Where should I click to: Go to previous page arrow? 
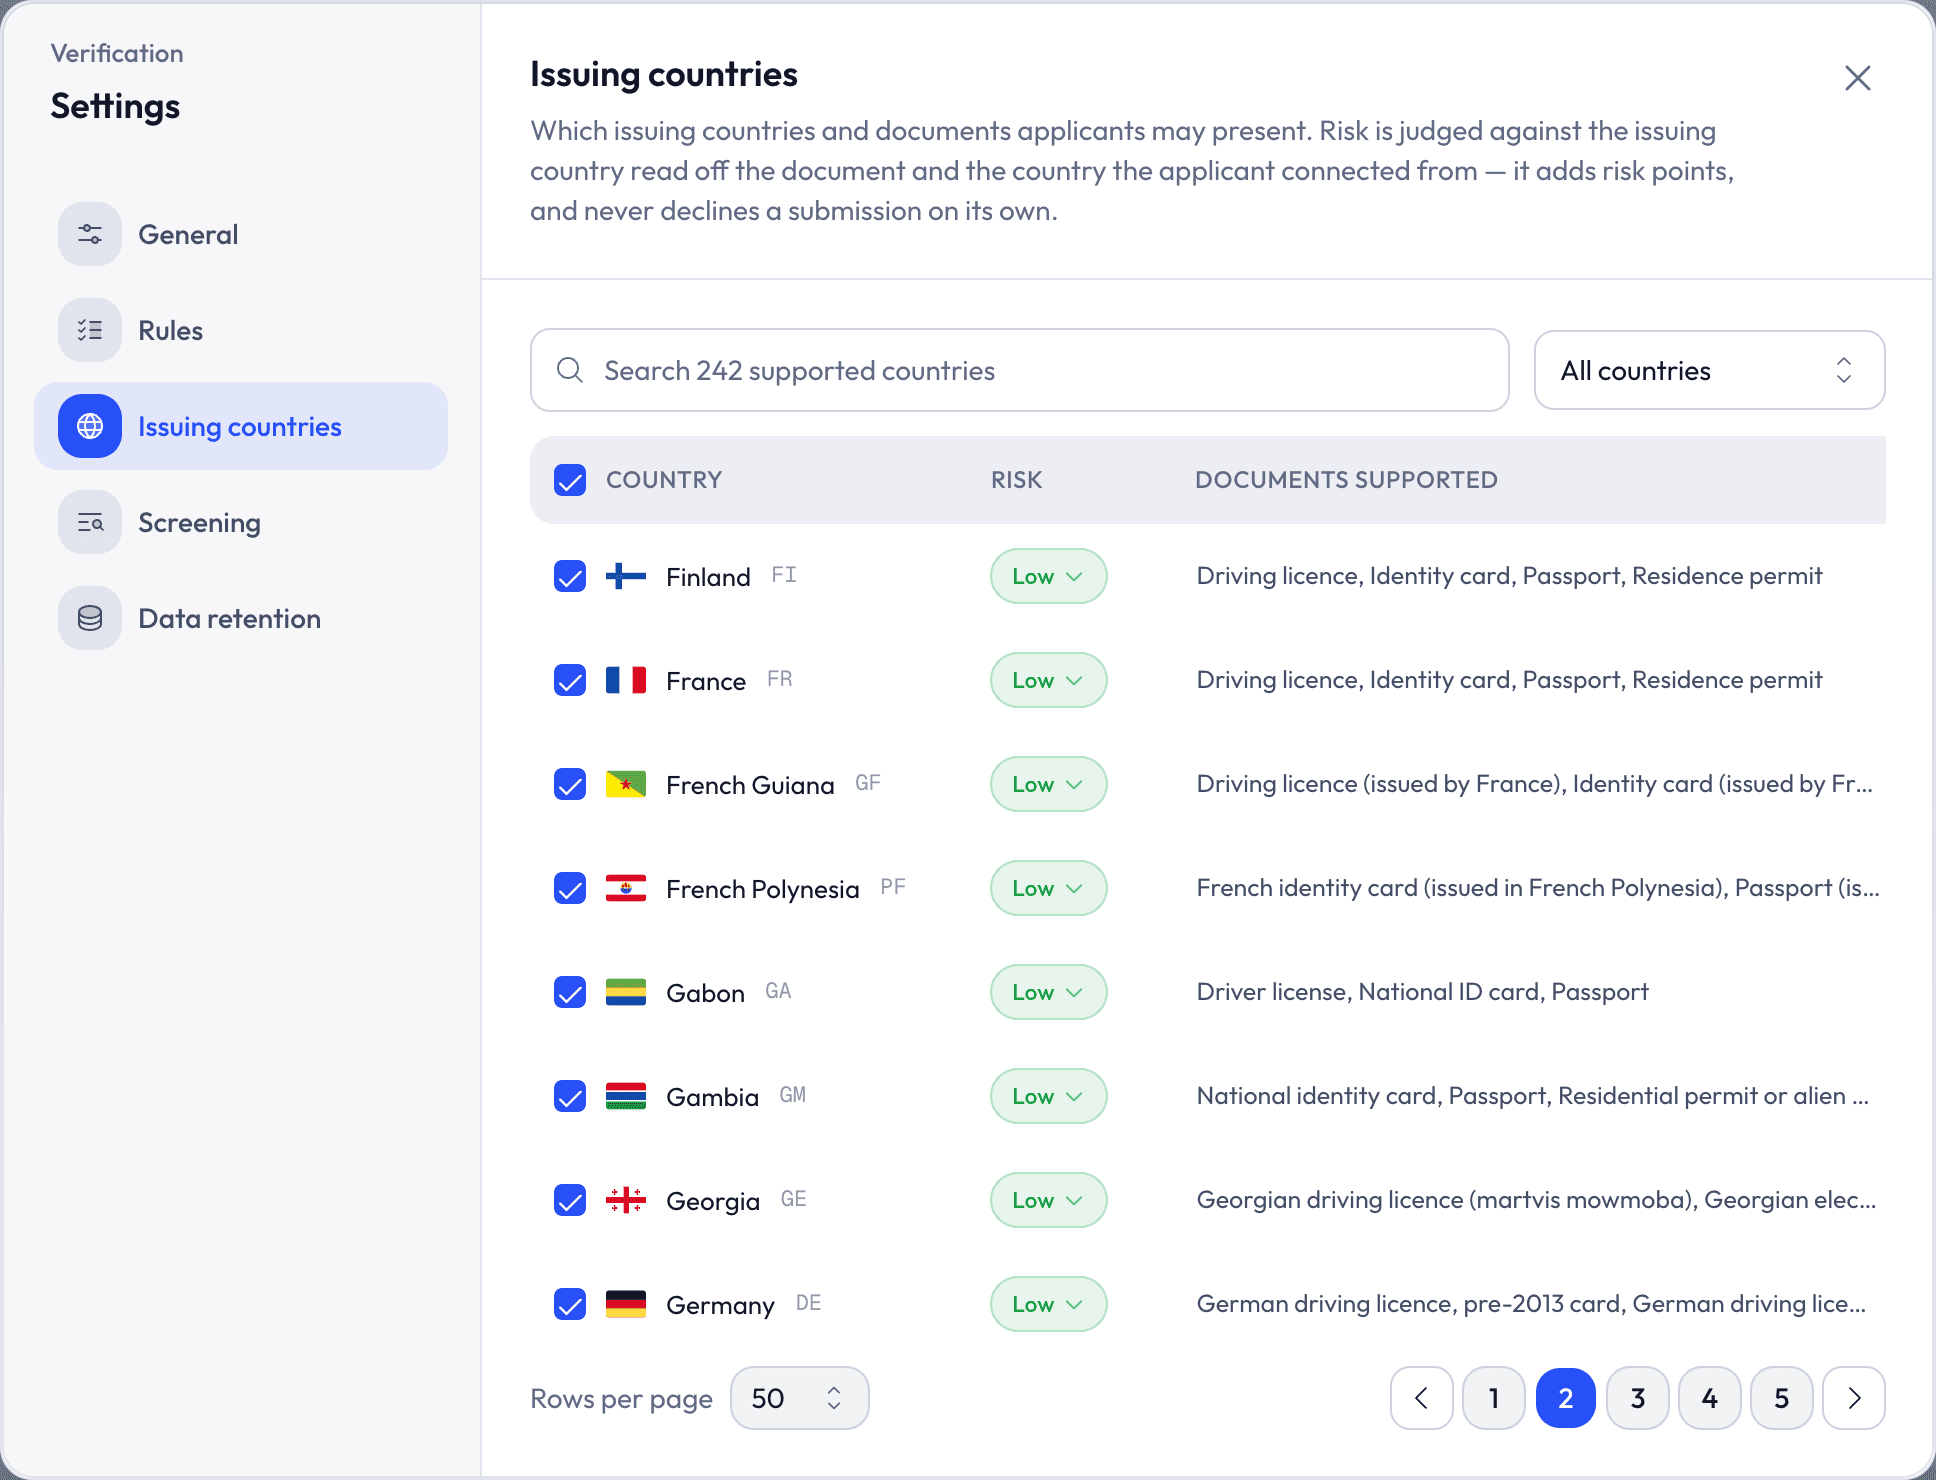tap(1422, 1398)
